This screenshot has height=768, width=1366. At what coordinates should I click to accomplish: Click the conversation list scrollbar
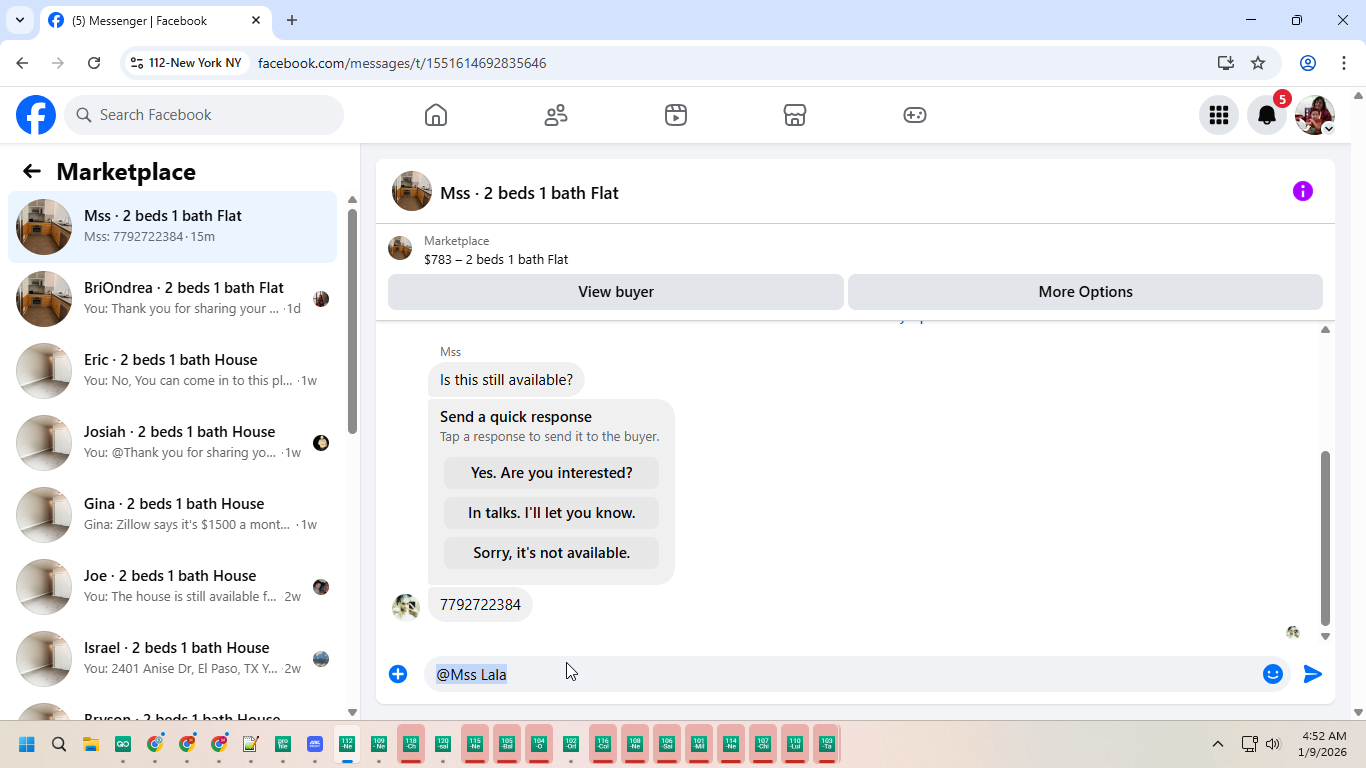pyautogui.click(x=352, y=320)
